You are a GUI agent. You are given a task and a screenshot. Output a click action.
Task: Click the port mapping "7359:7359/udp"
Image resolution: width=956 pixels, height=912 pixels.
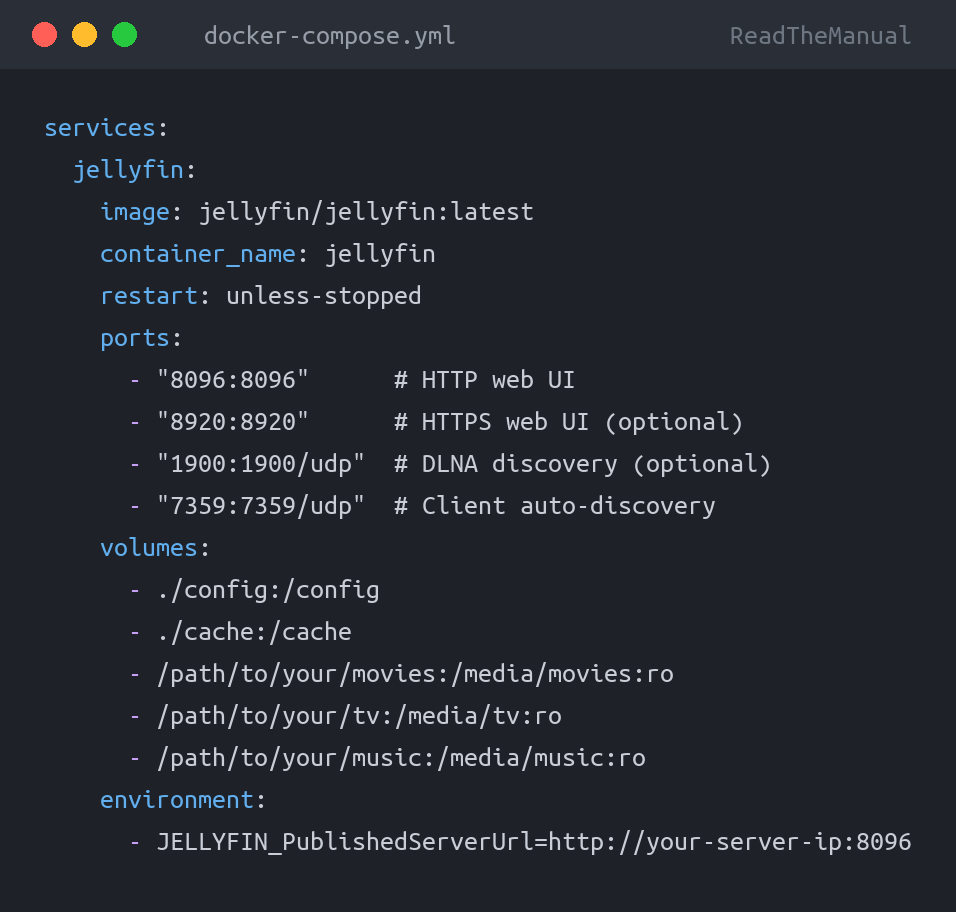[261, 506]
